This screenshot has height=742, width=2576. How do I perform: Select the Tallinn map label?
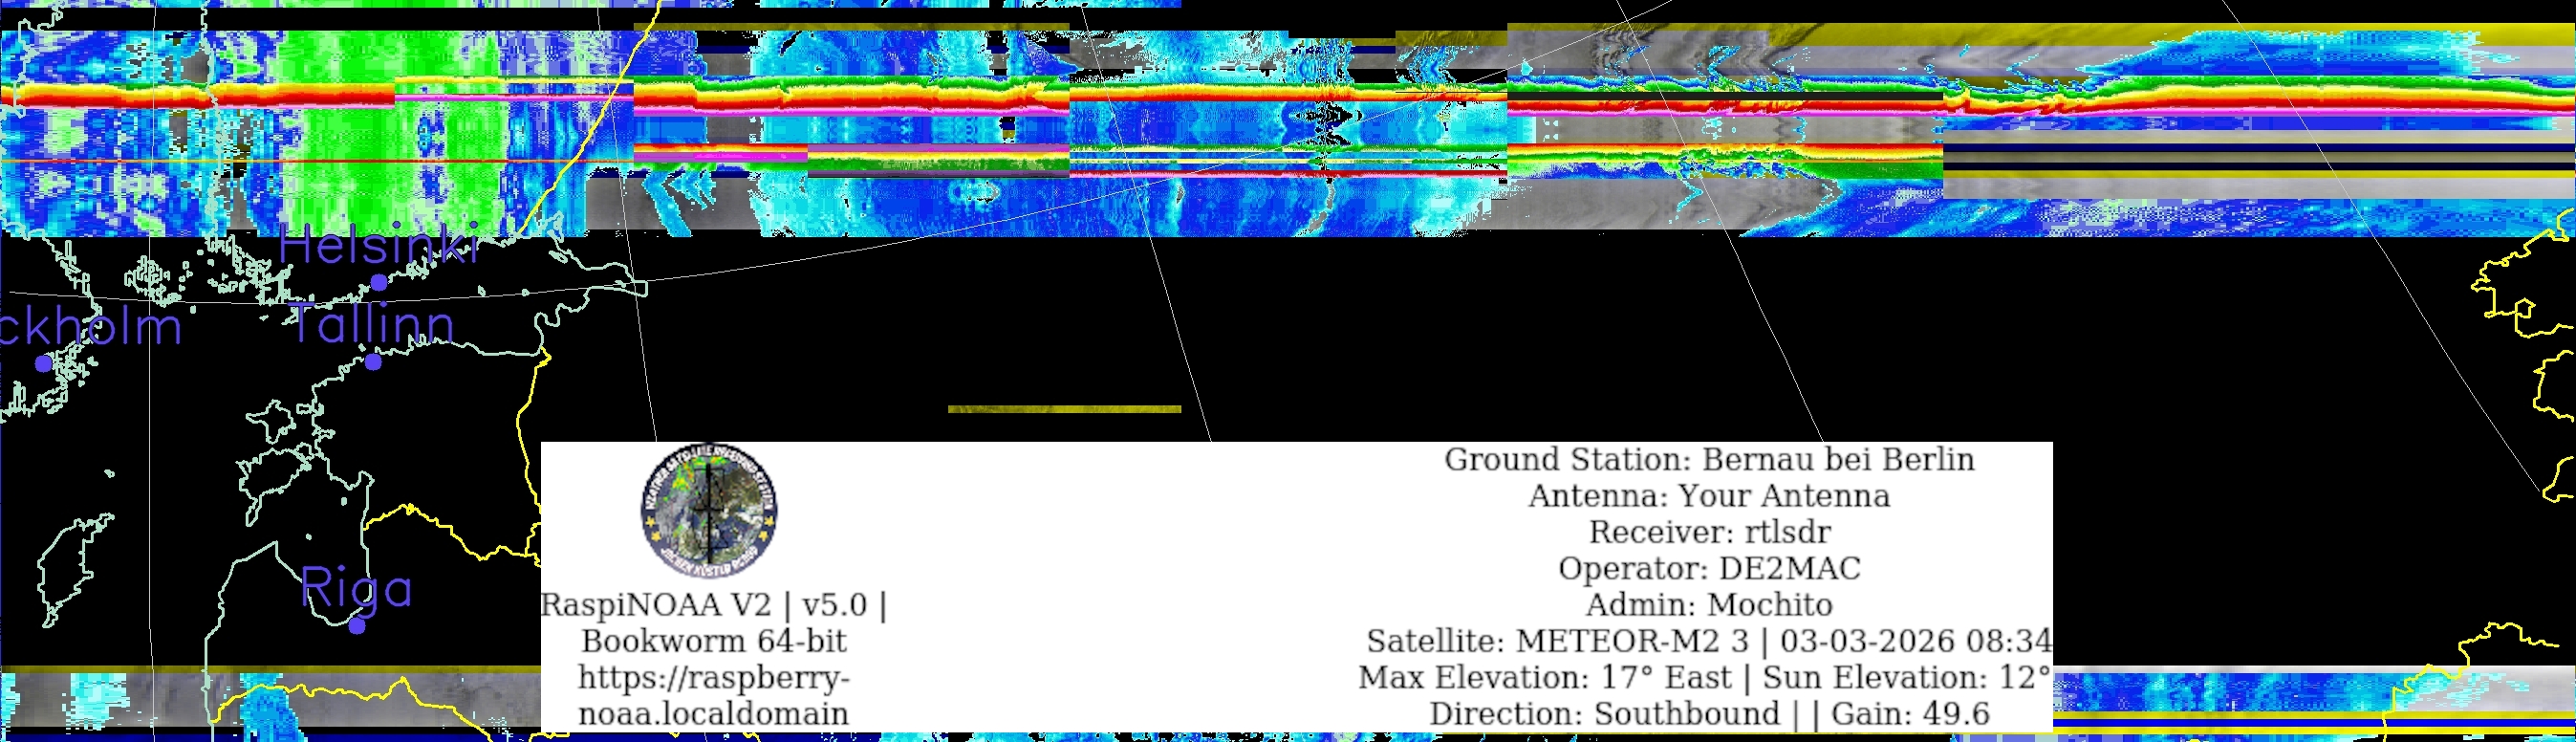[372, 324]
